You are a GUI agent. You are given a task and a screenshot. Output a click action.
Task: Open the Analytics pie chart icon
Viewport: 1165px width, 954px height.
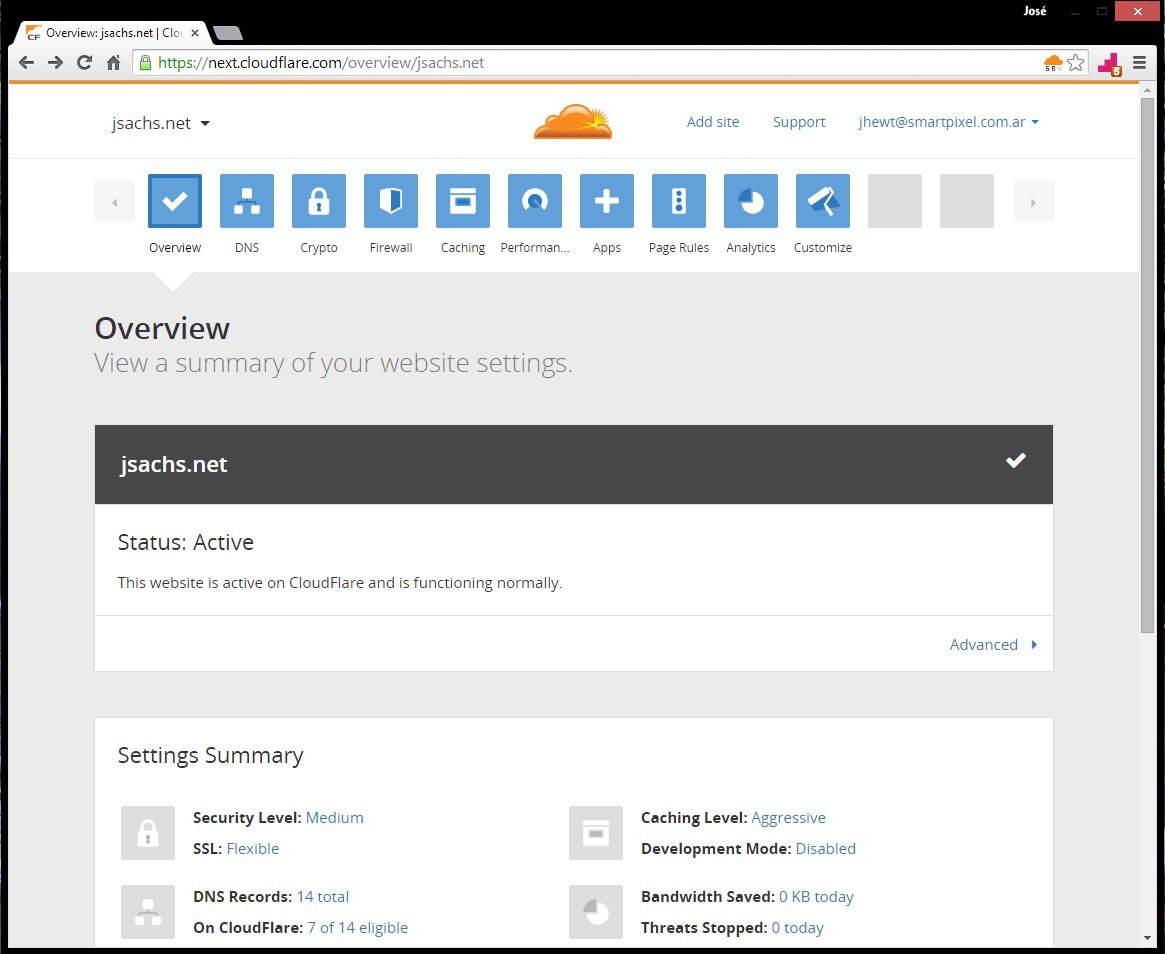751,201
